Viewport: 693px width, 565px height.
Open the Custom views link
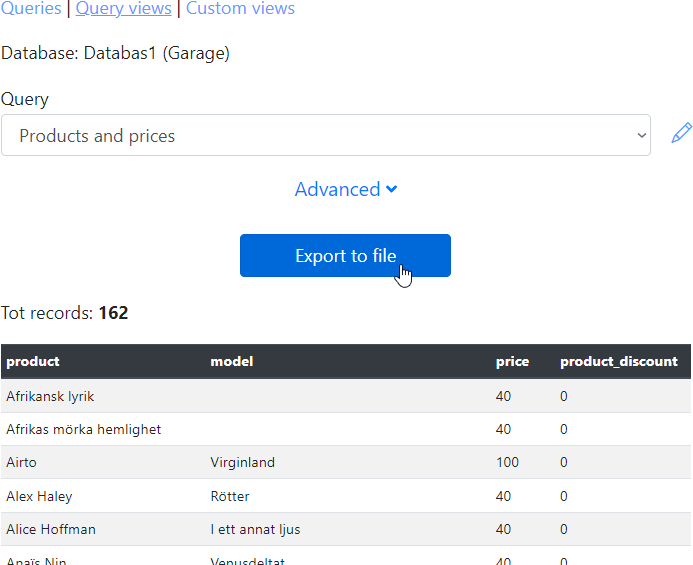(x=240, y=9)
